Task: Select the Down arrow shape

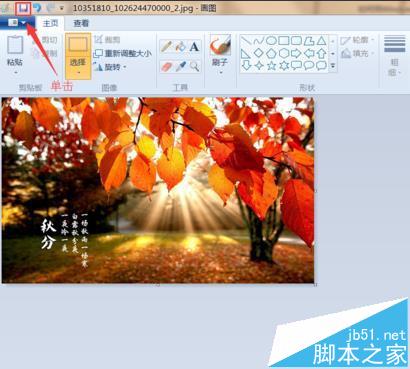Action: click(246, 65)
